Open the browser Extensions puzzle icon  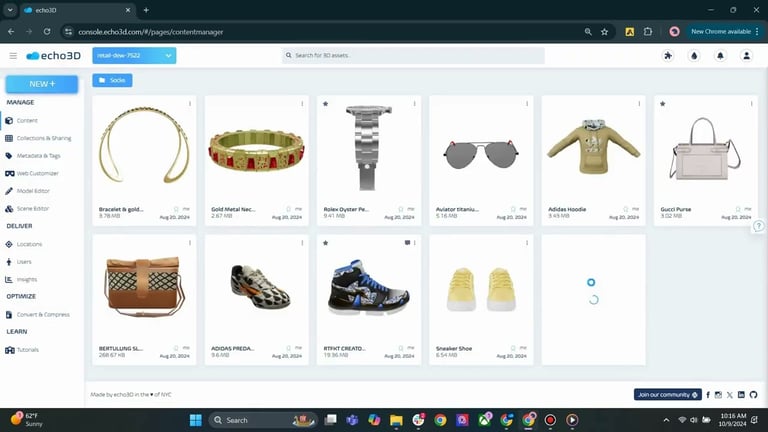click(648, 32)
